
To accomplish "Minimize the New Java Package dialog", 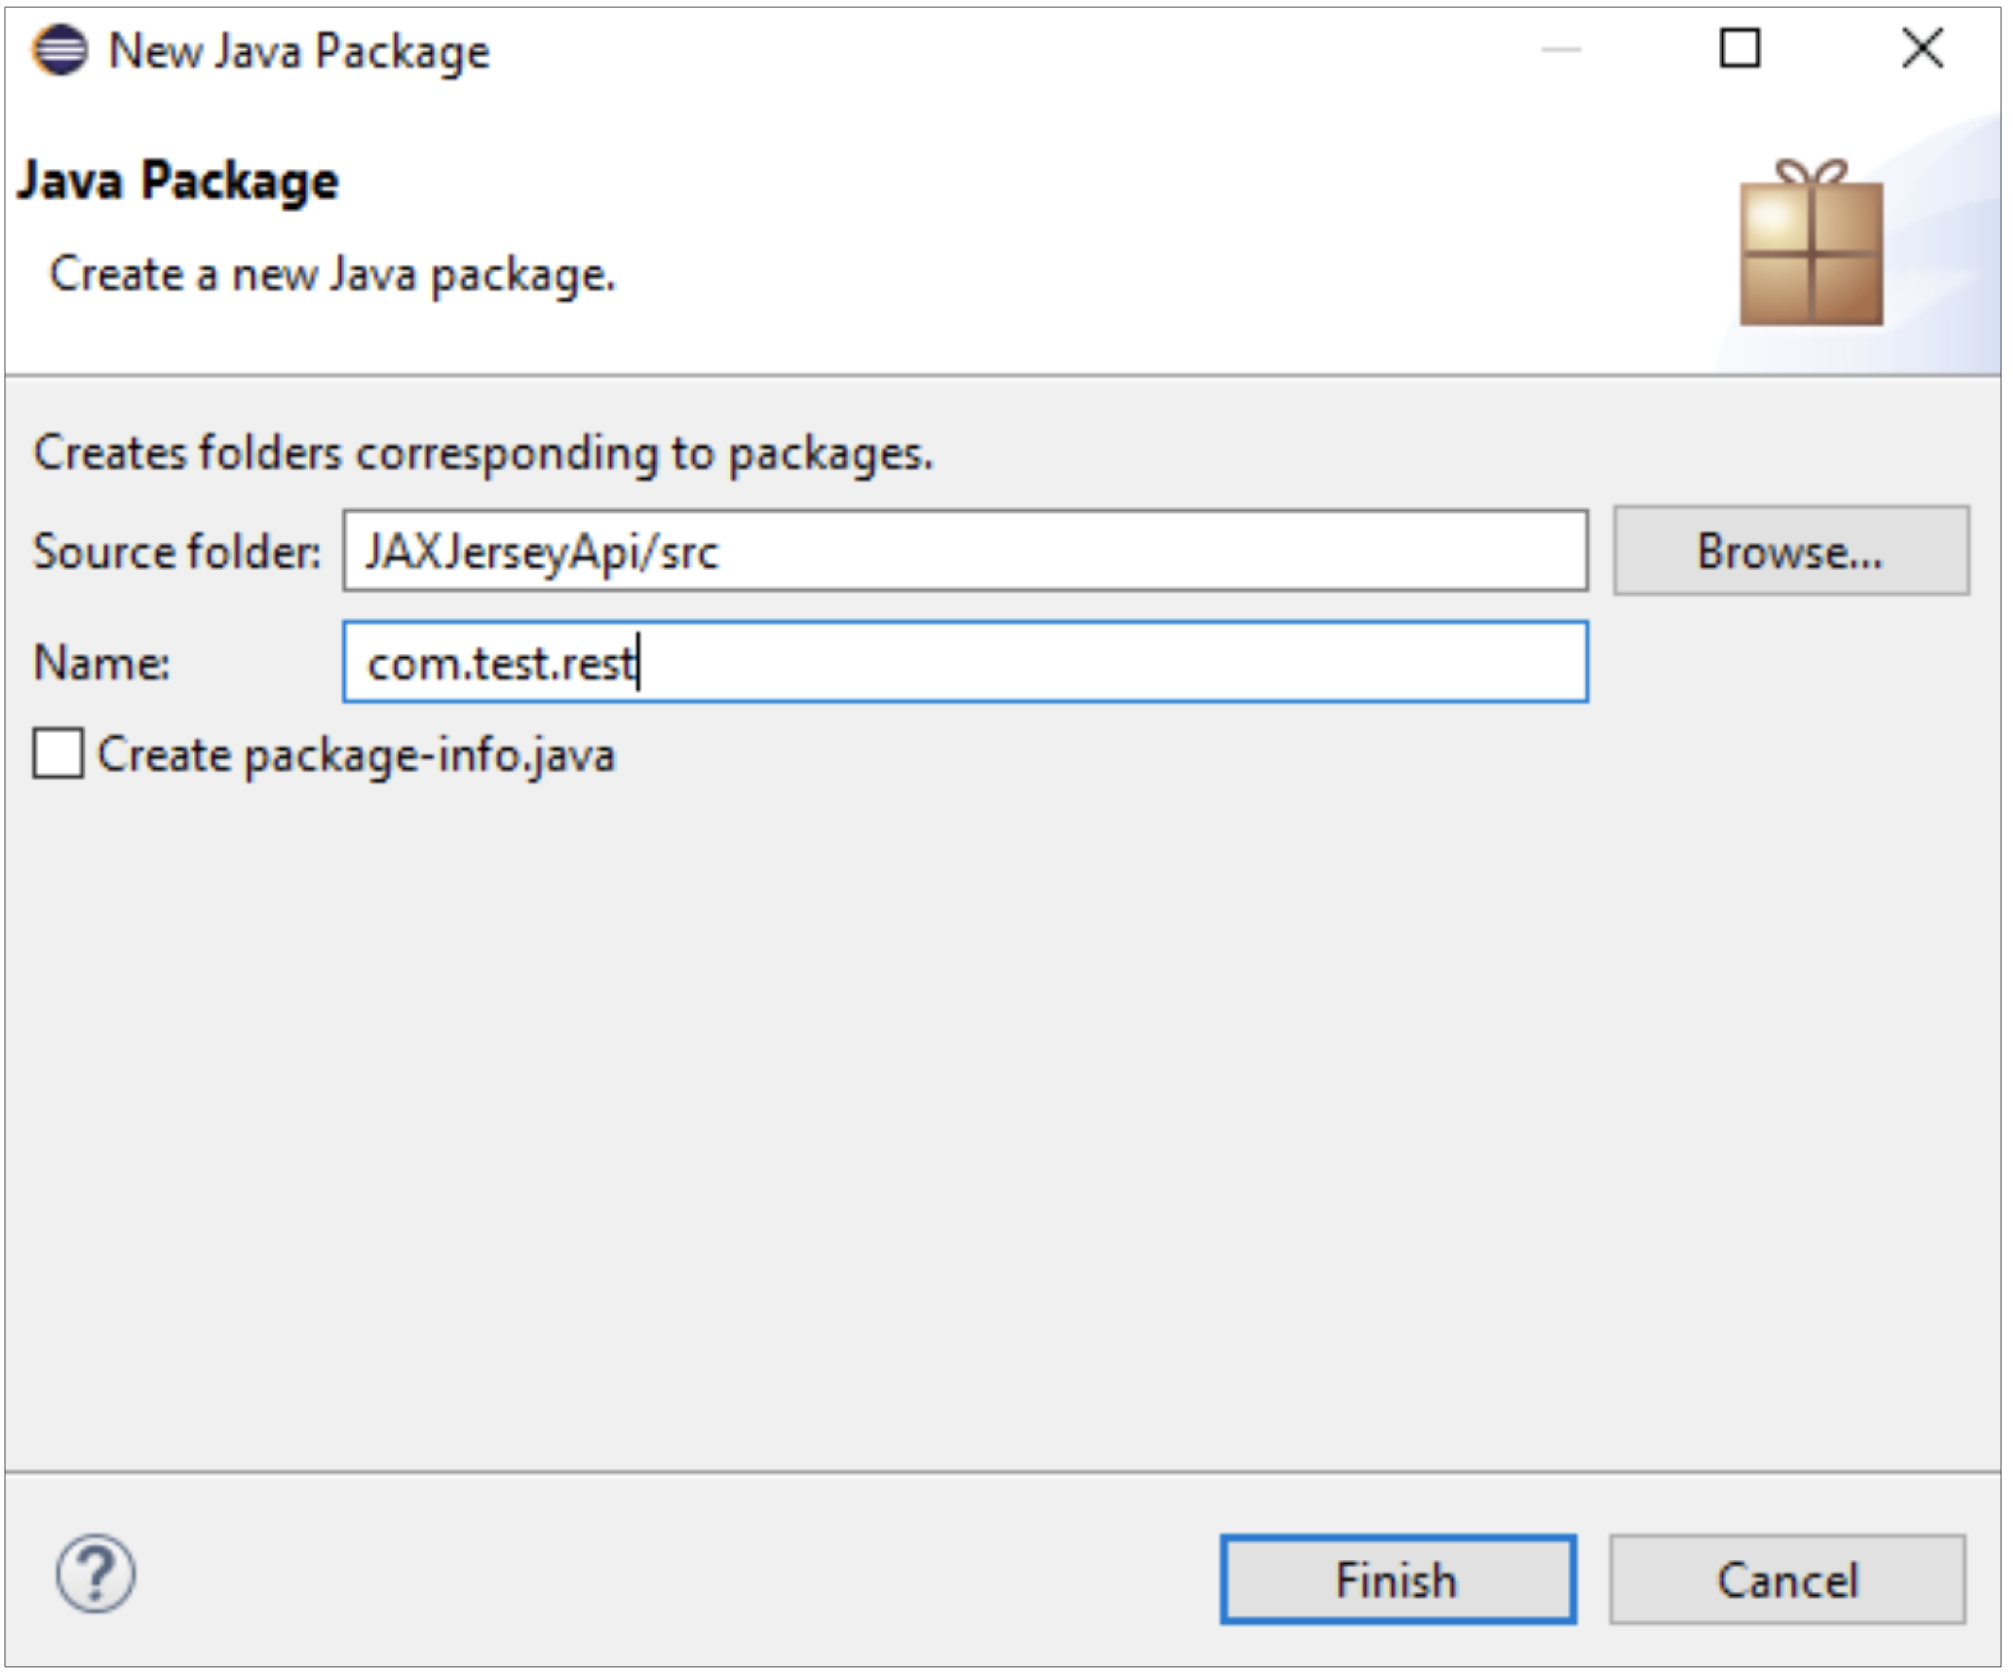I will click(1560, 49).
